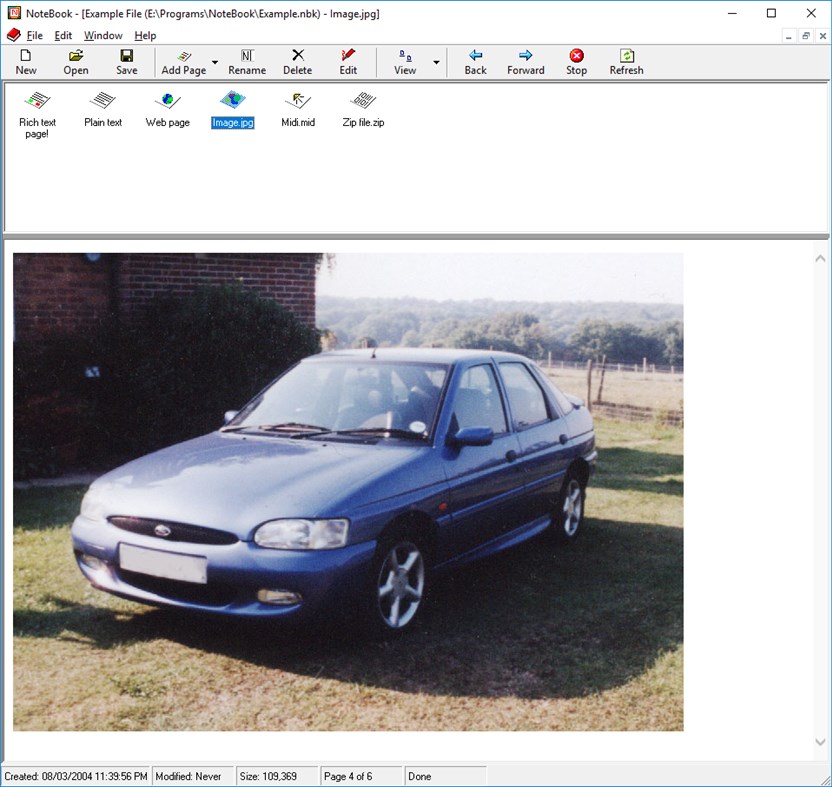This screenshot has width=832, height=787.
Task: Expand the Add Page dropdown arrow
Action: (214, 62)
